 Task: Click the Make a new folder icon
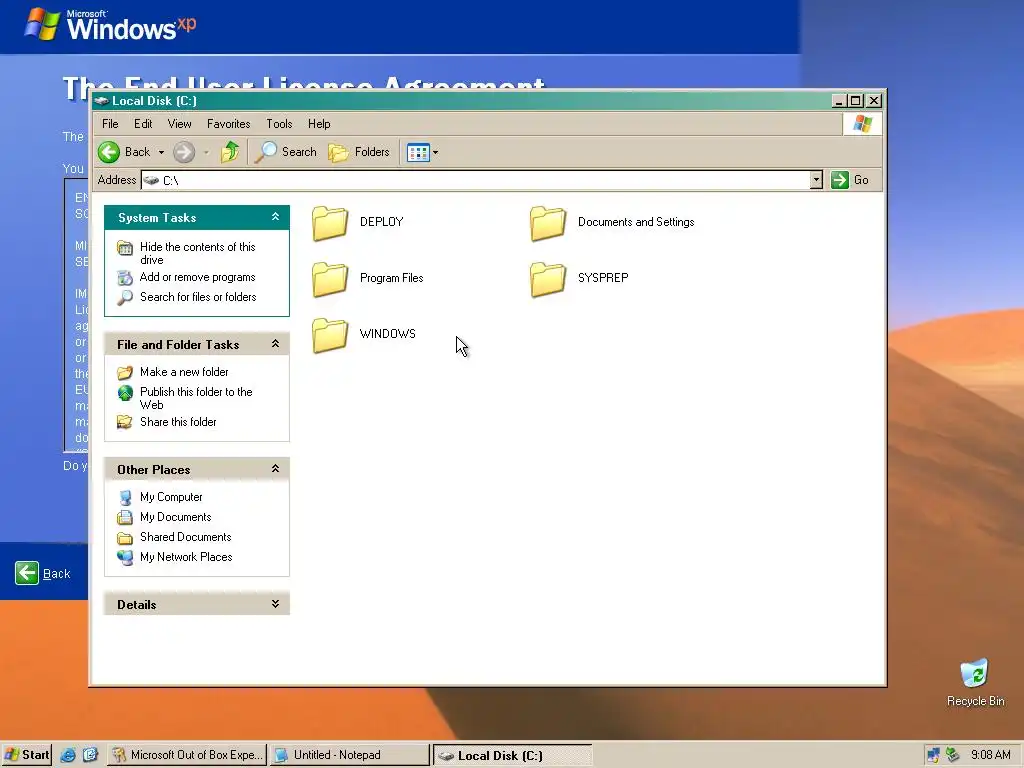click(125, 373)
